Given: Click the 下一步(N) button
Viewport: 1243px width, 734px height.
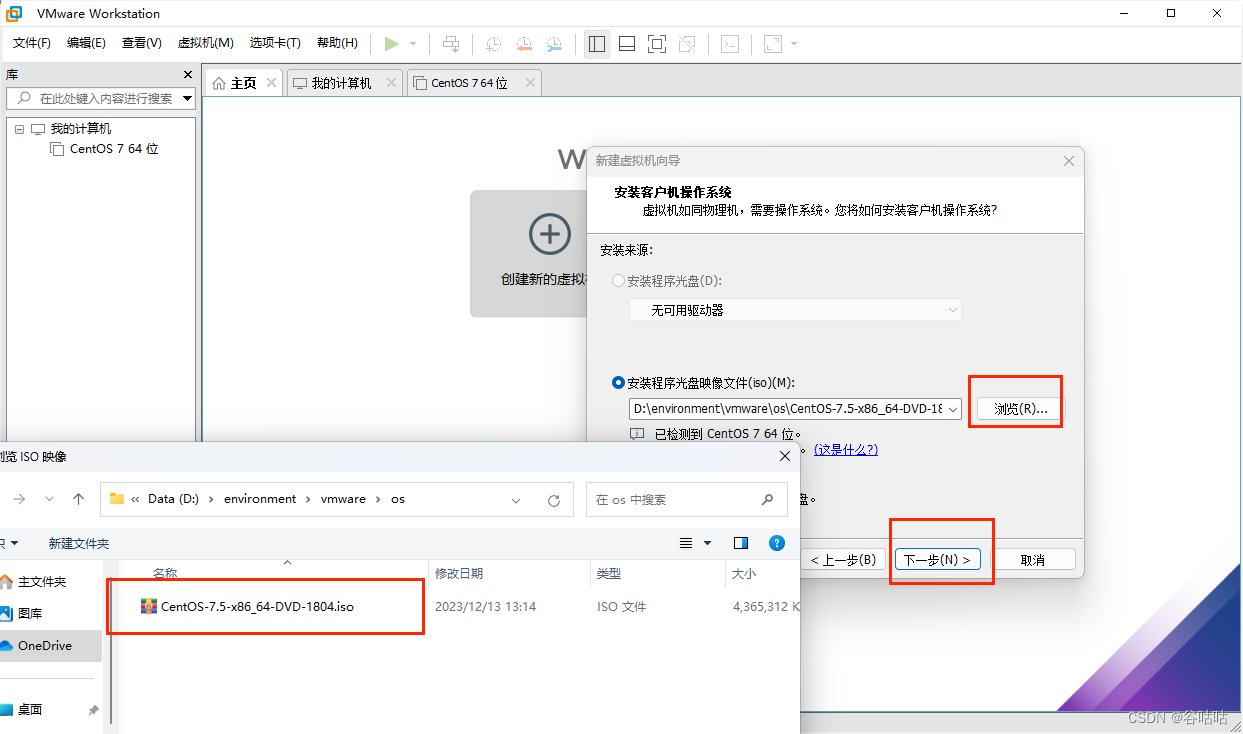Looking at the screenshot, I should [x=938, y=560].
